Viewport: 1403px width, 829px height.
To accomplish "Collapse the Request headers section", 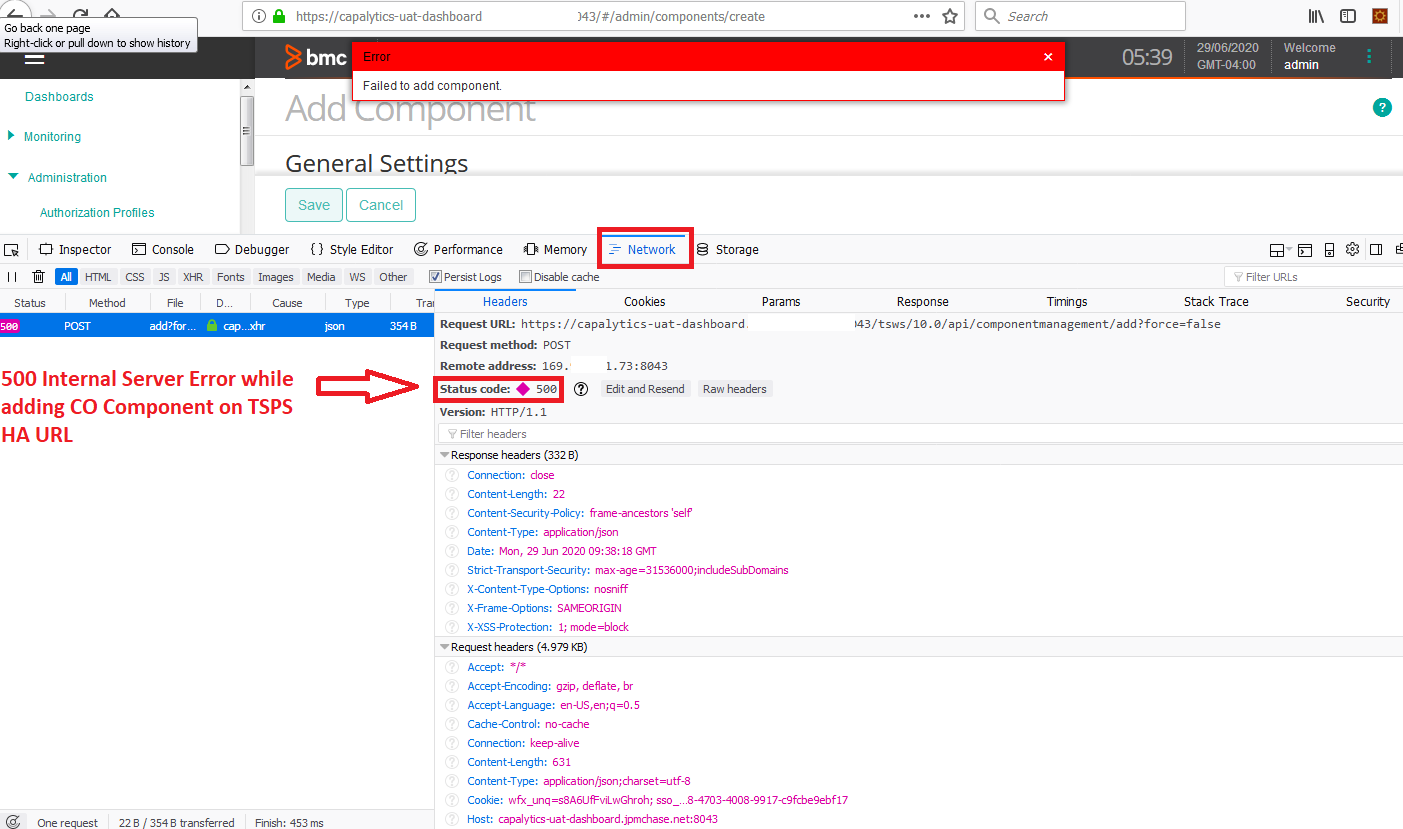I will click(445, 647).
